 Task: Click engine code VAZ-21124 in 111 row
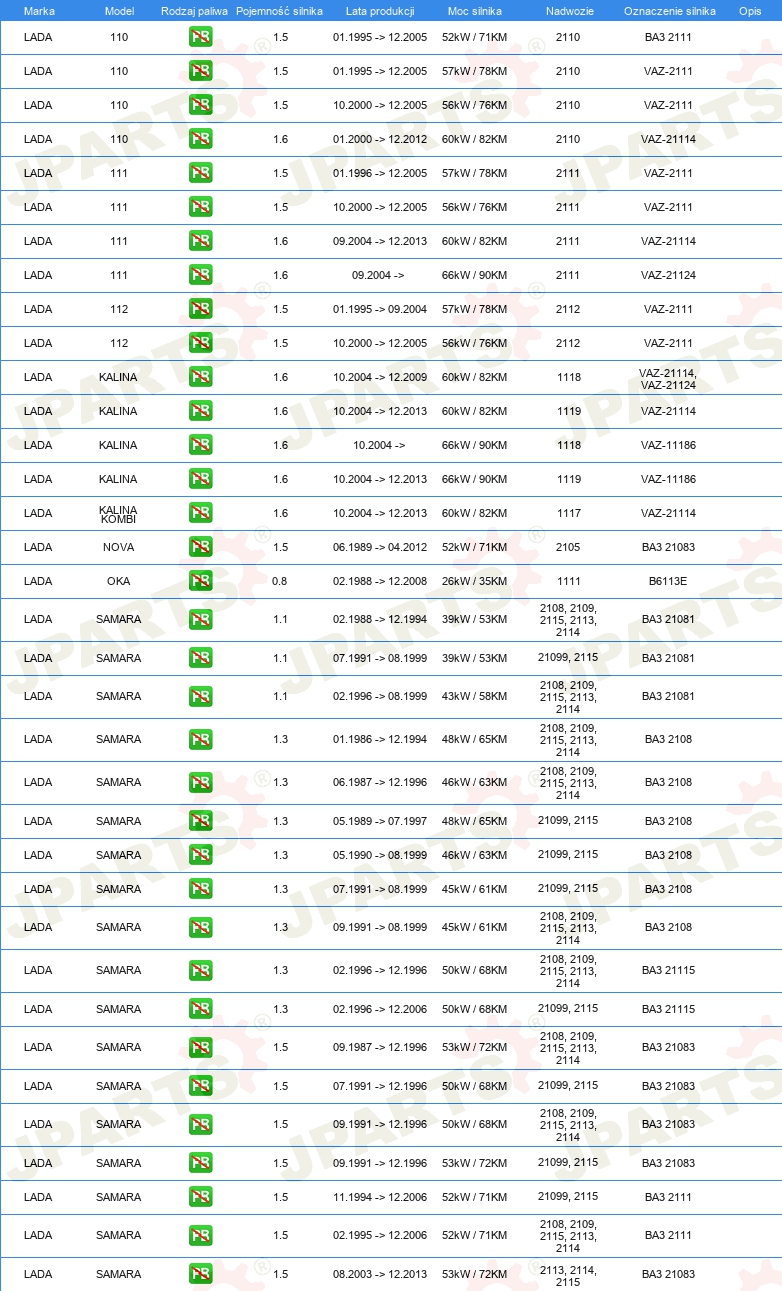668,276
